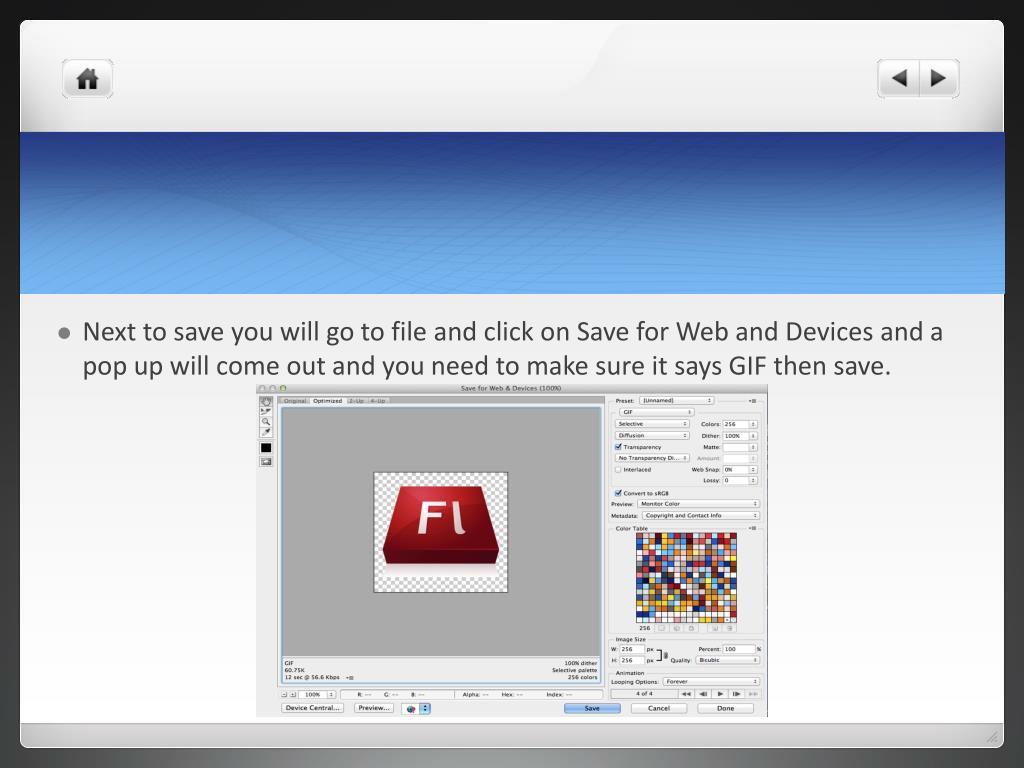Image resolution: width=1024 pixels, height=768 pixels.
Task: Click the Preview button
Action: click(374, 708)
